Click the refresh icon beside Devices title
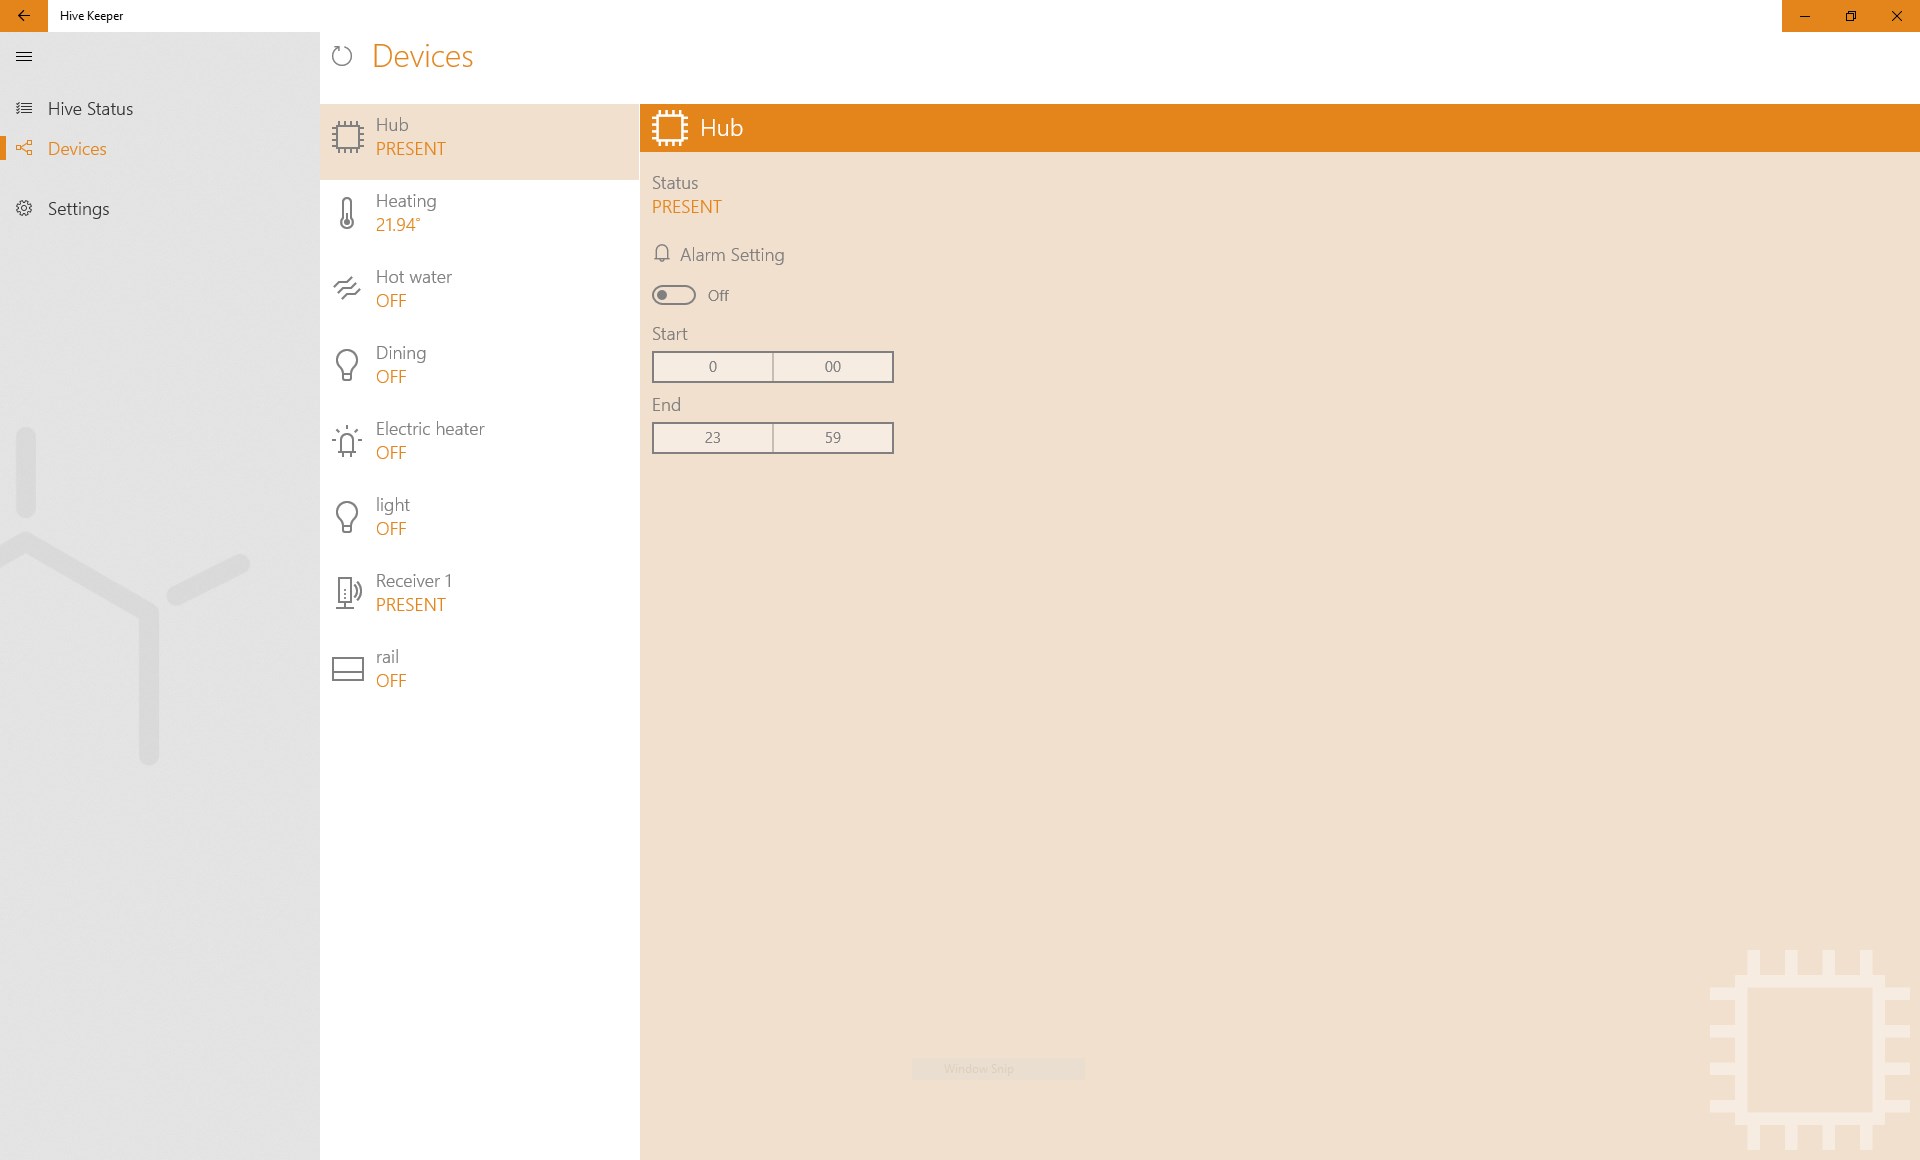The height and width of the screenshot is (1160, 1920). (x=342, y=56)
